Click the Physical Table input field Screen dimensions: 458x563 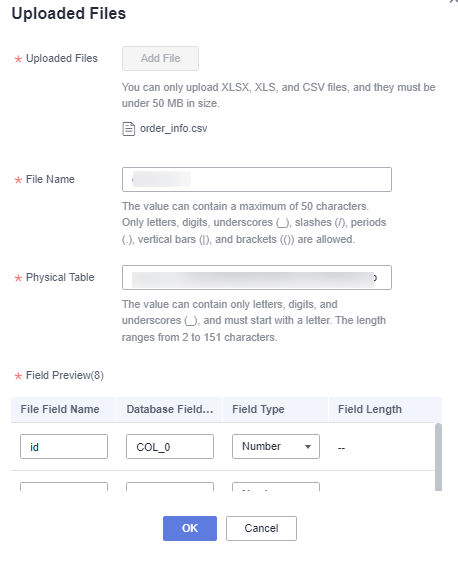coord(257,277)
